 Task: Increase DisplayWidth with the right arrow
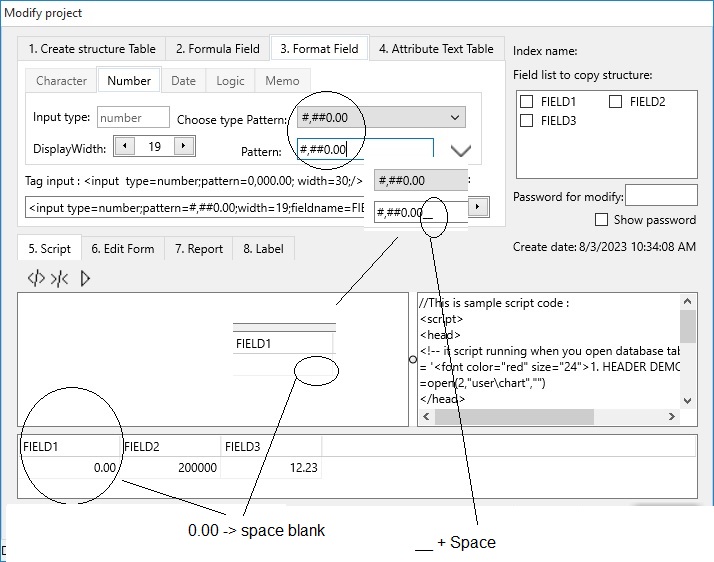click(183, 146)
